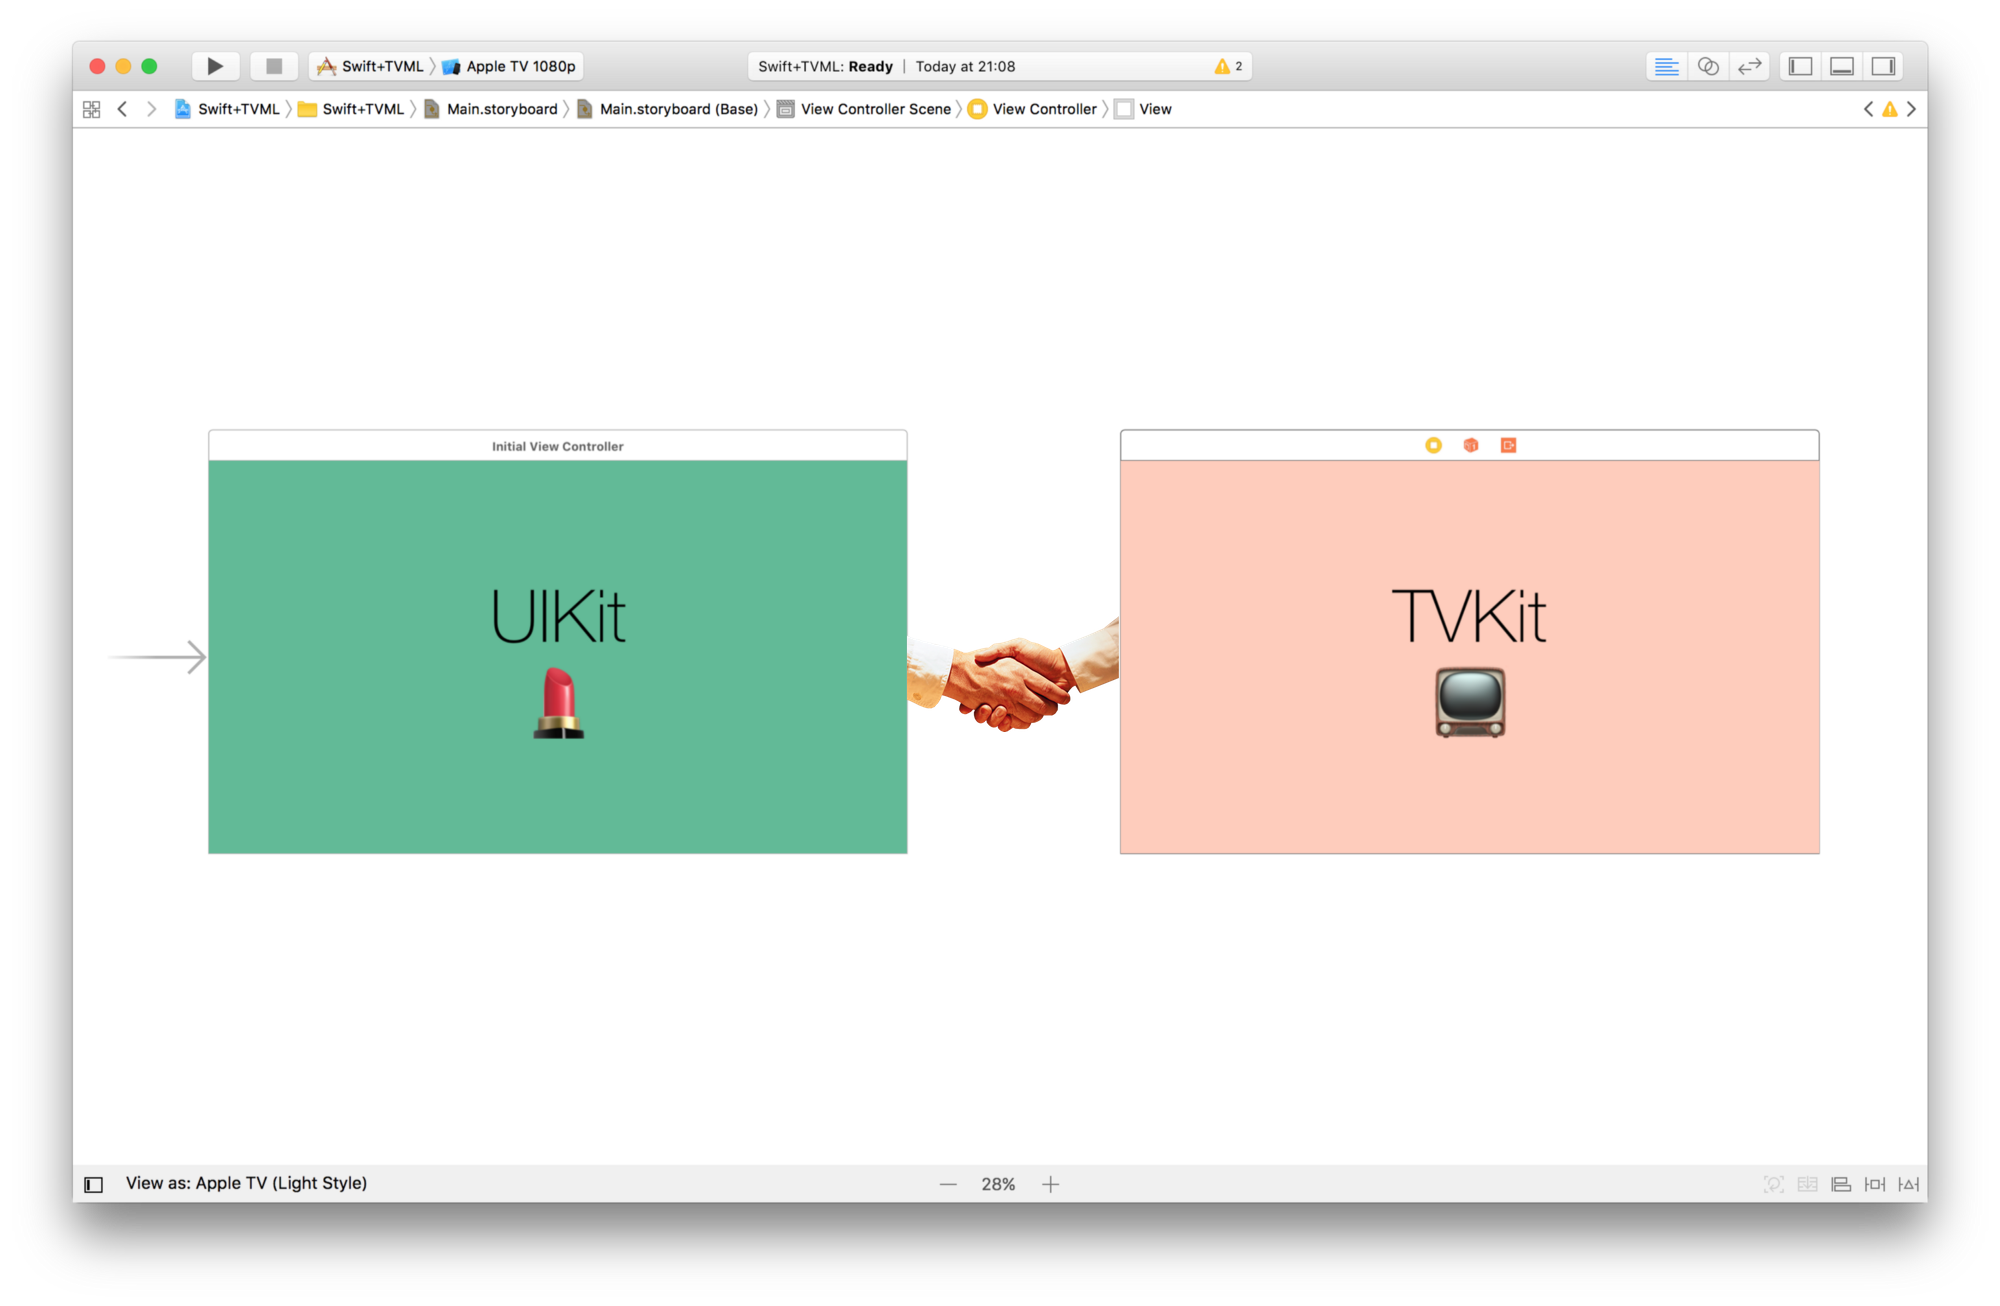Toggle the Navigator panel
This screenshot has width=2000, height=1306.
pyautogui.click(x=1800, y=66)
